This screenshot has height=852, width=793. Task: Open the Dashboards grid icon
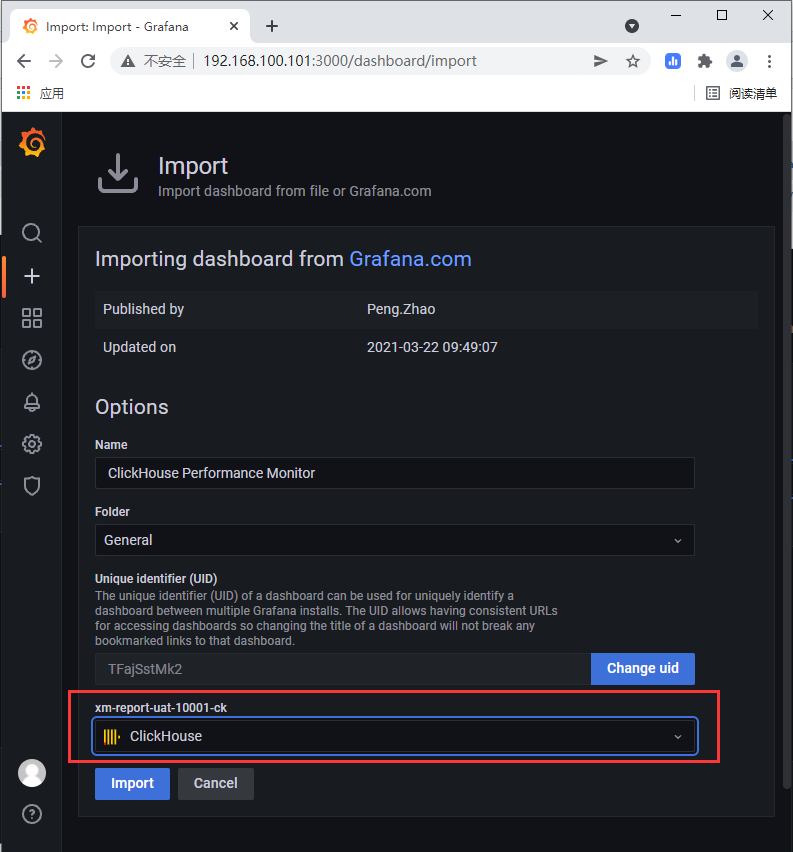[x=32, y=318]
